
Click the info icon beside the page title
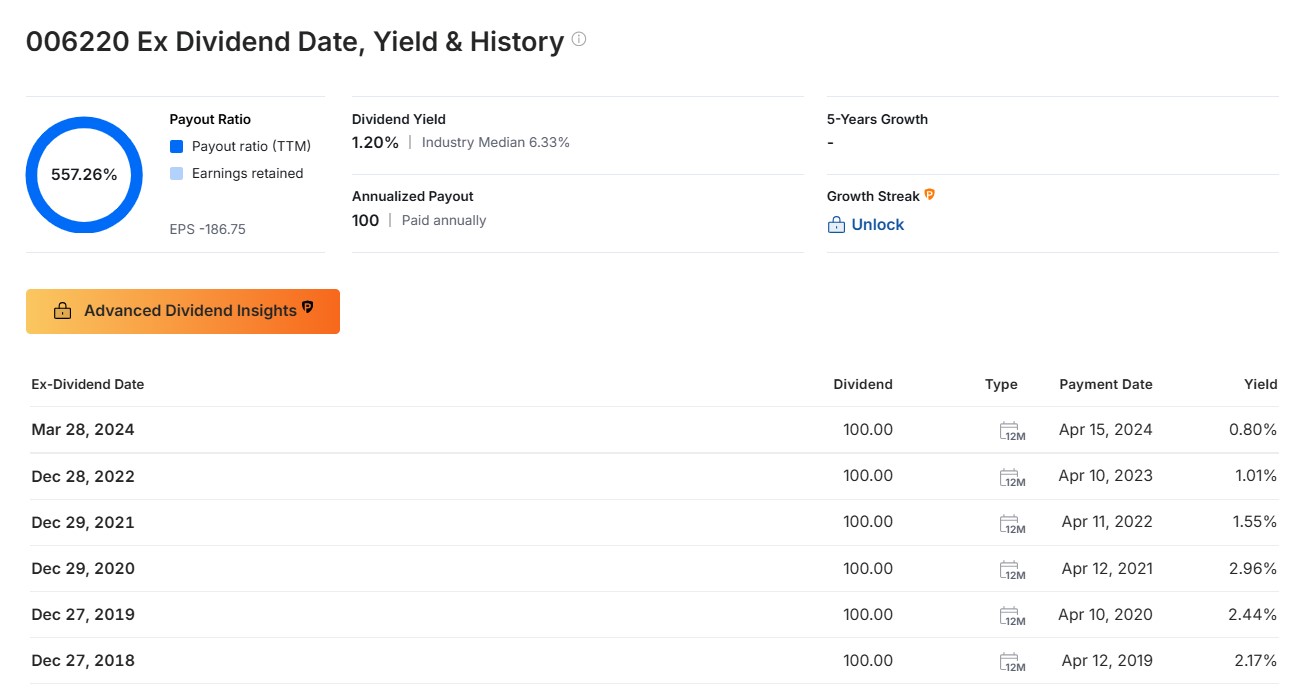click(579, 41)
